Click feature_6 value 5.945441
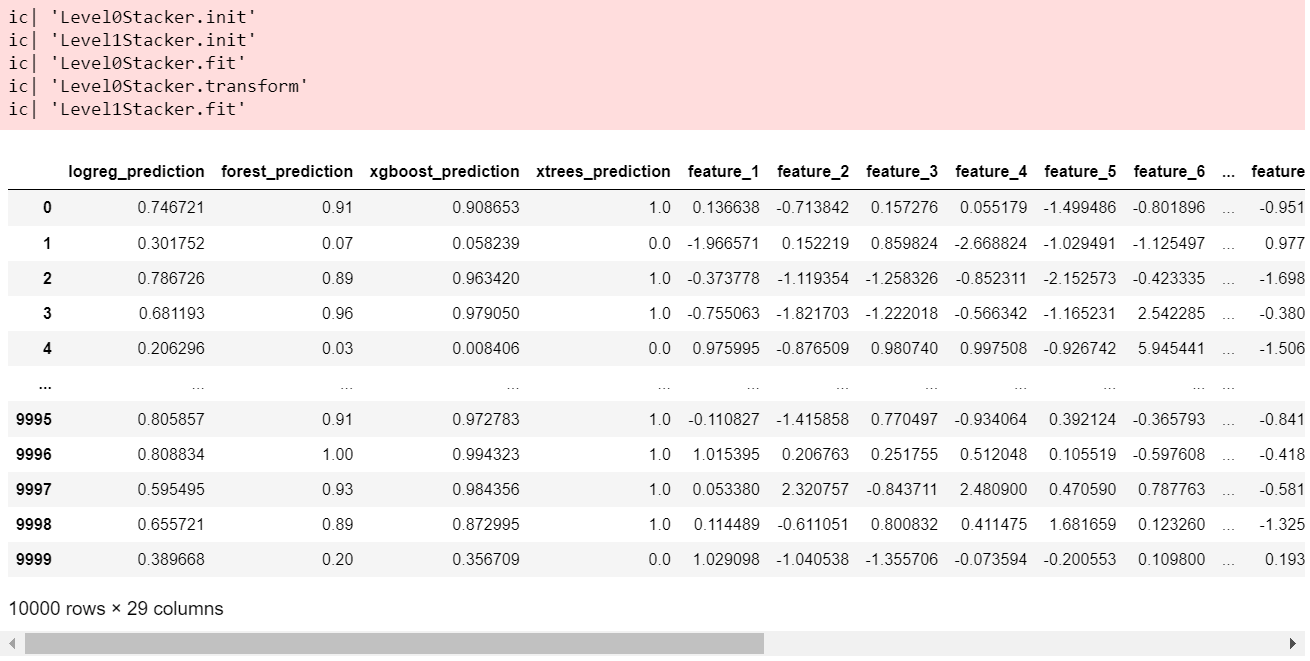 [1171, 349]
